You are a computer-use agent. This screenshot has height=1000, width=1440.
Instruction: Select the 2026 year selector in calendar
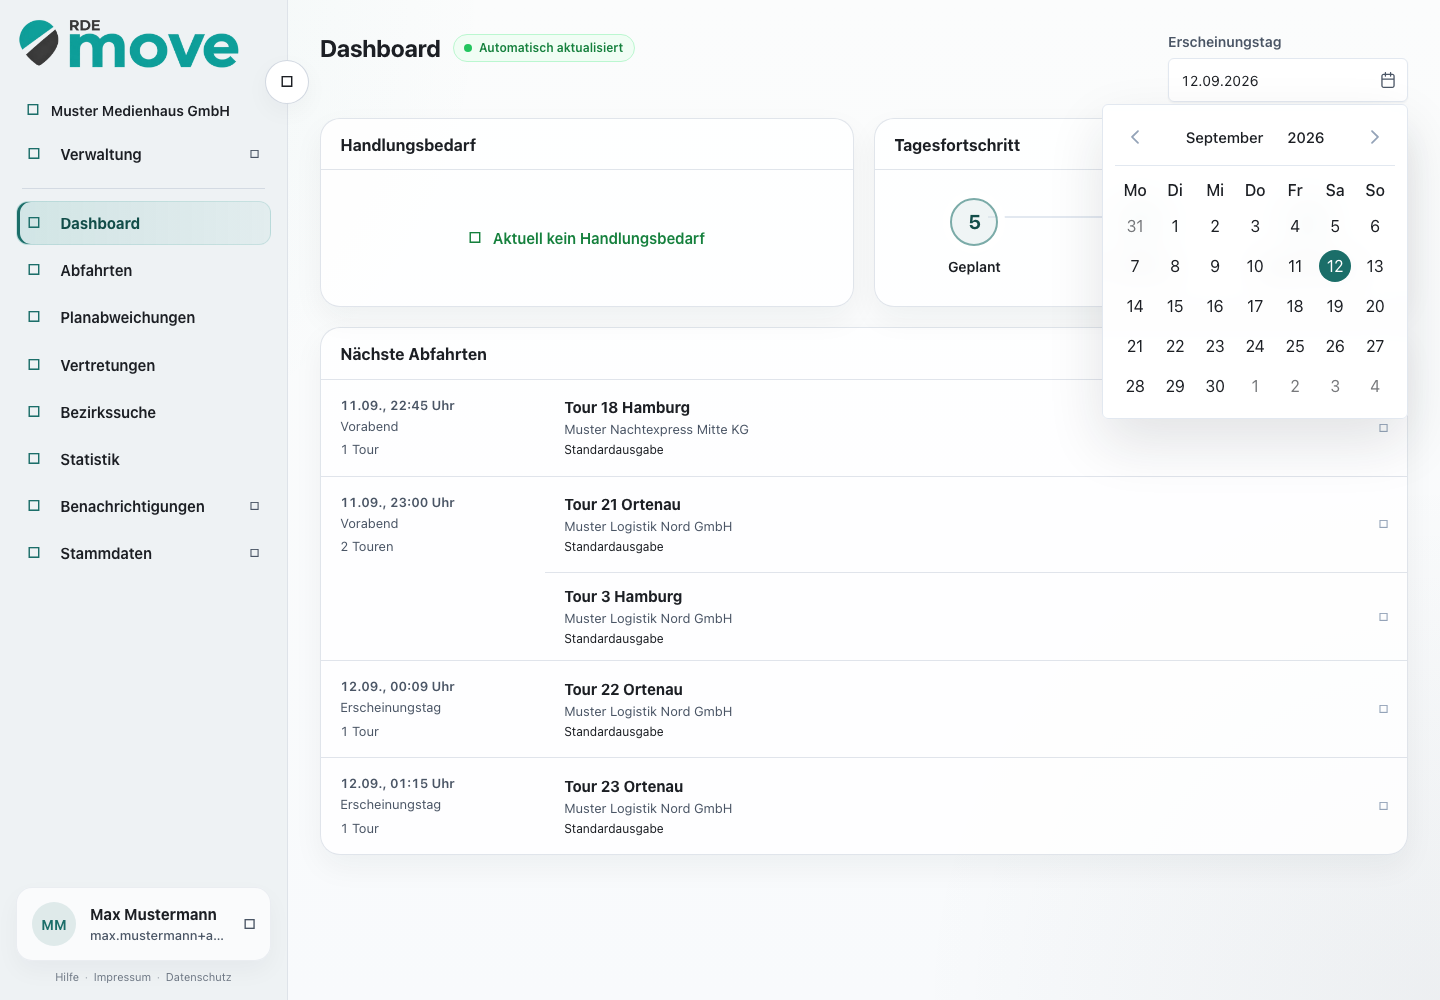point(1306,138)
